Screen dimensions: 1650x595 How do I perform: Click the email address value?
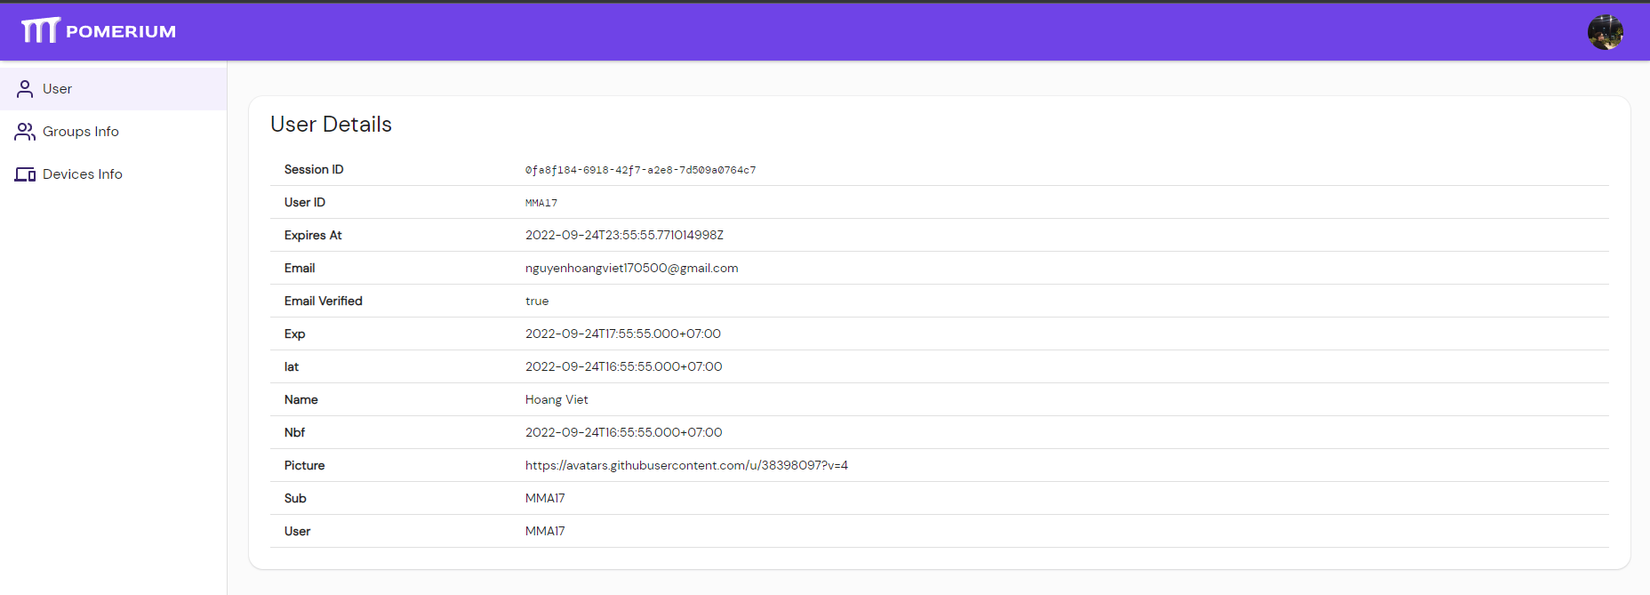point(631,268)
